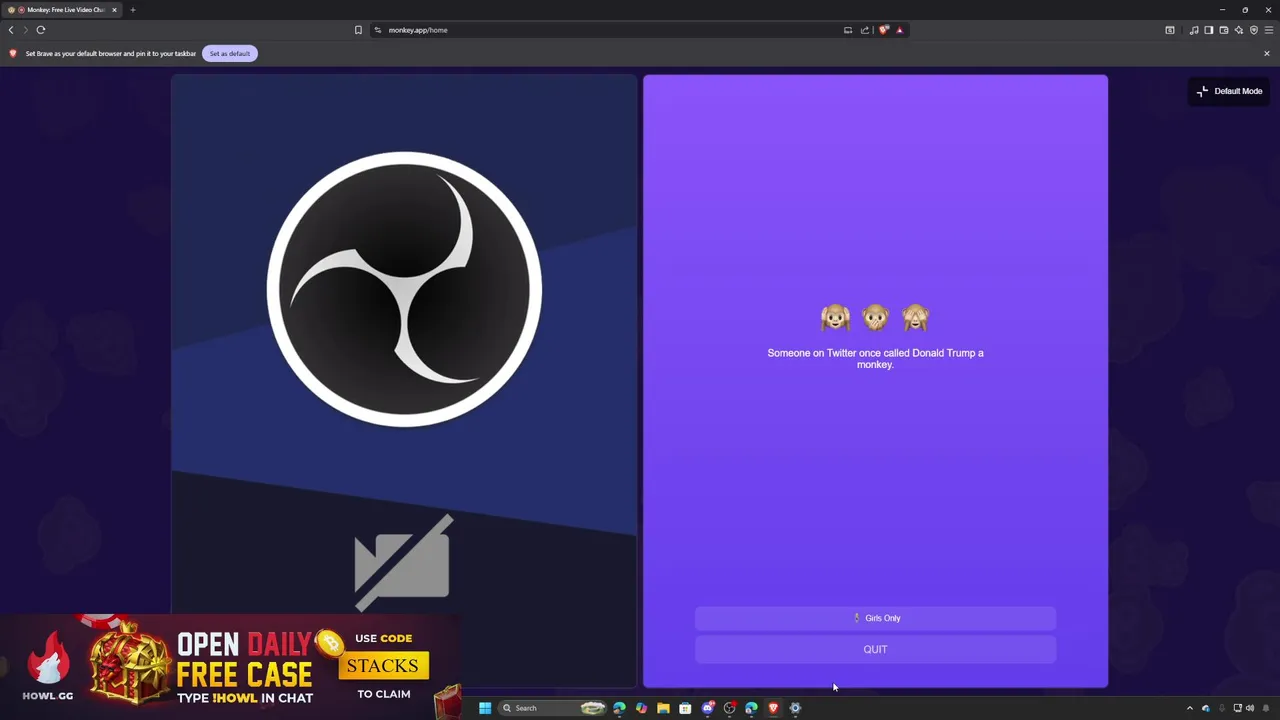Screen dimensions: 1280x720
Task: Open the volume speaker tray icon
Action: pyautogui.click(x=1250, y=708)
